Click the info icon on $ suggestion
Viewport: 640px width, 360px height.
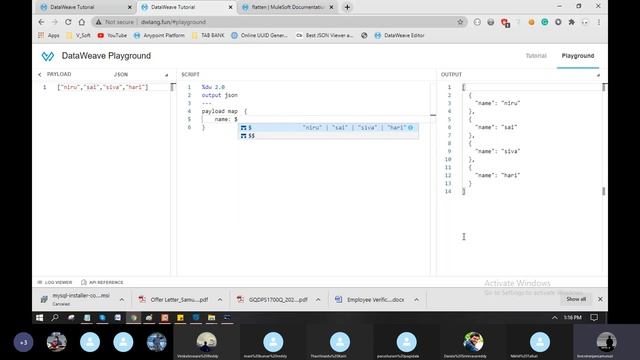pos(411,128)
